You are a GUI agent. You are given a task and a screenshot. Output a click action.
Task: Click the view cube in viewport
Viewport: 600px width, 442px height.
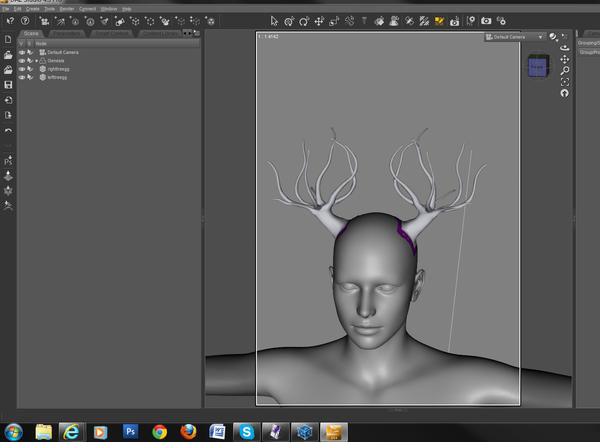tap(537, 66)
